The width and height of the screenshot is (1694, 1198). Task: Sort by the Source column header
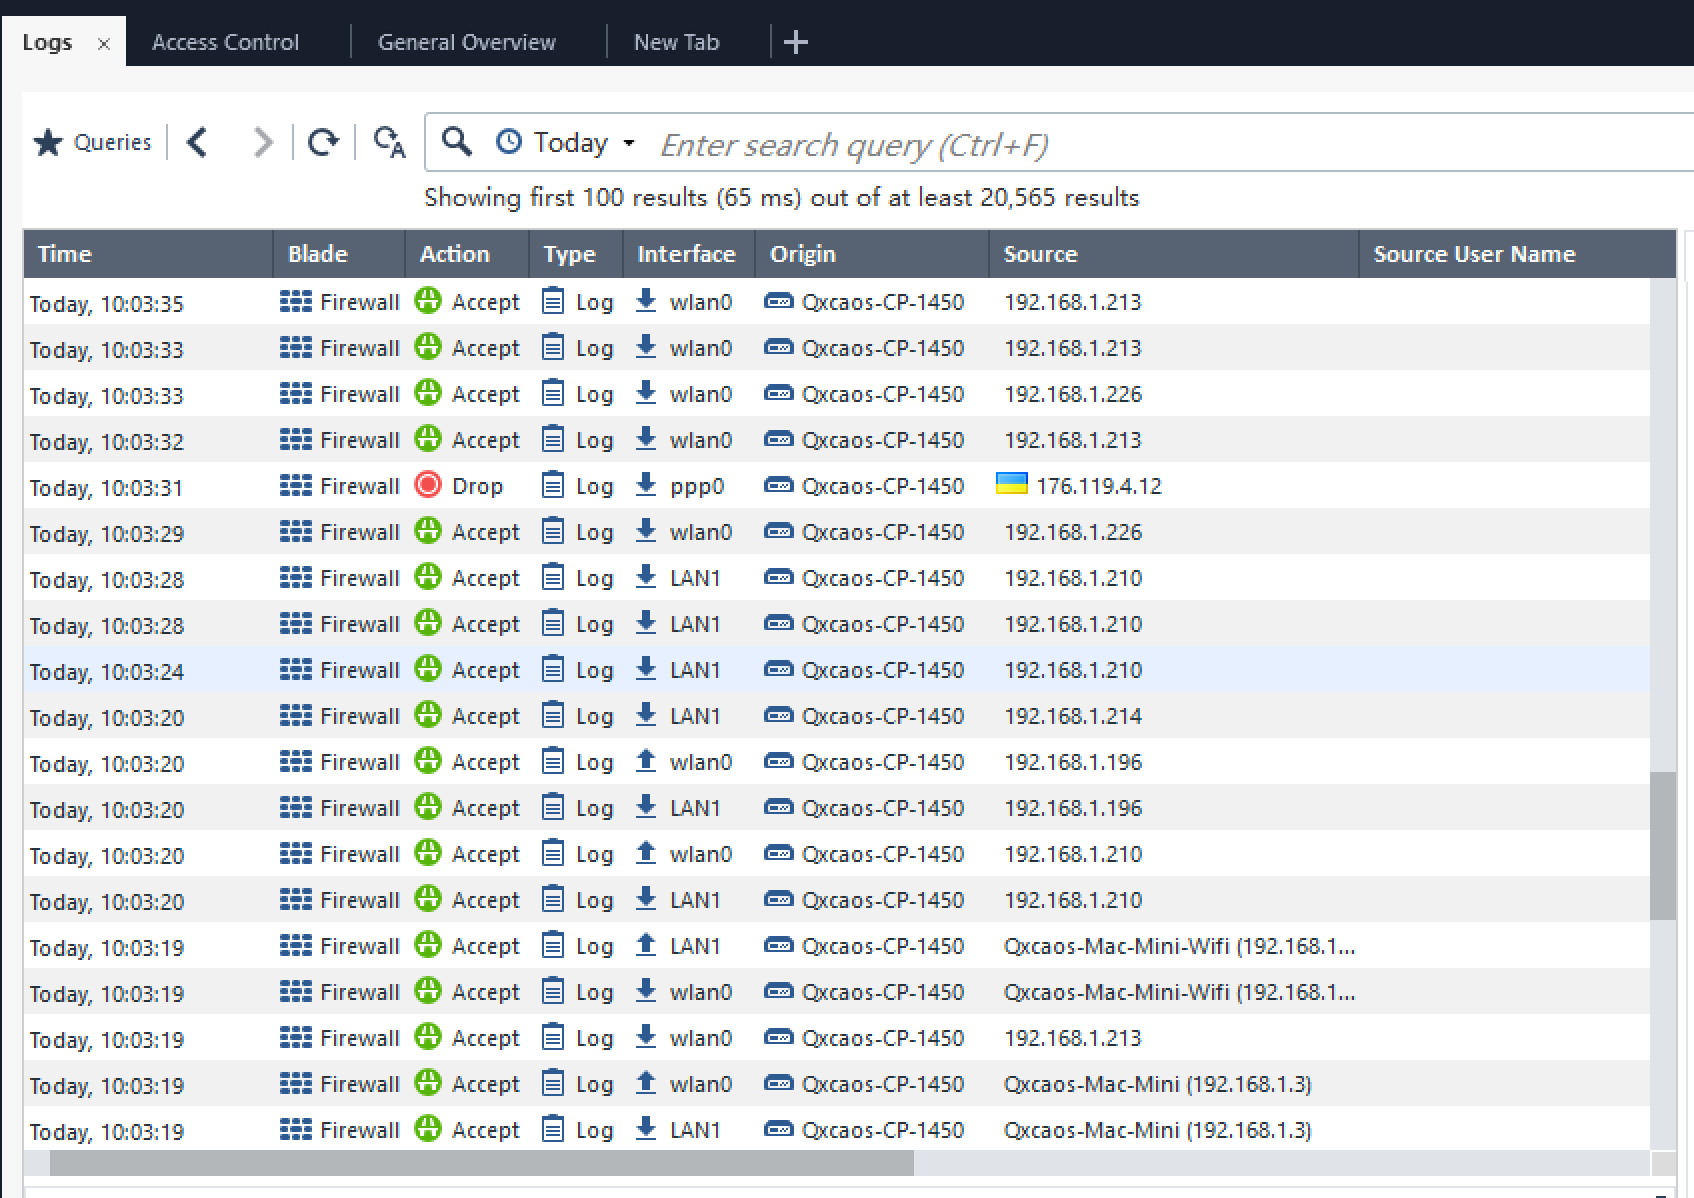[x=1174, y=254]
